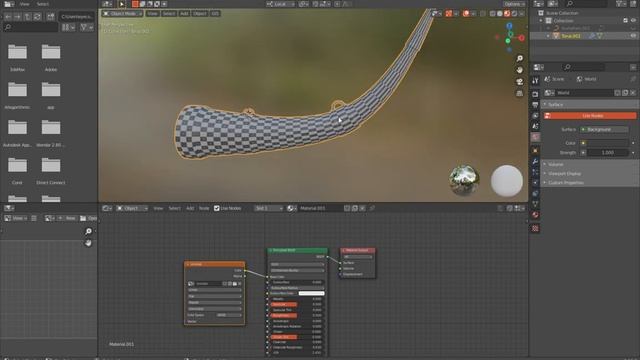Switch perspective/orthographic grid icon in viewport
Screen dimensions: 640x360
pos(519,93)
